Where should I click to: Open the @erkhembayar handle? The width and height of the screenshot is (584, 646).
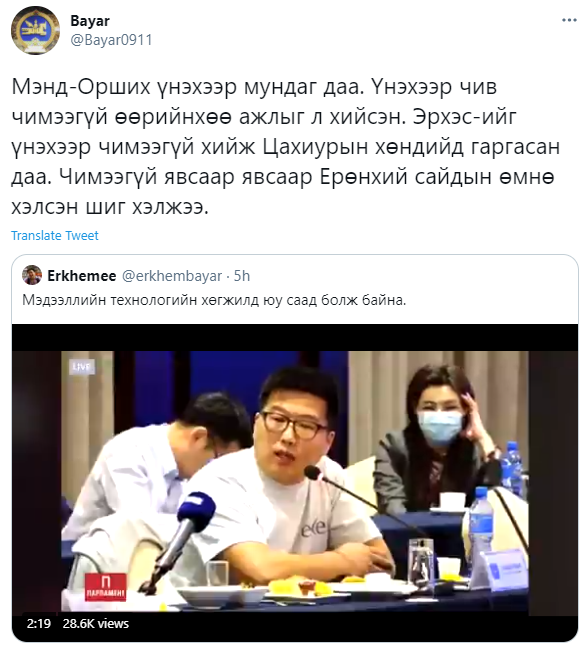[172, 276]
